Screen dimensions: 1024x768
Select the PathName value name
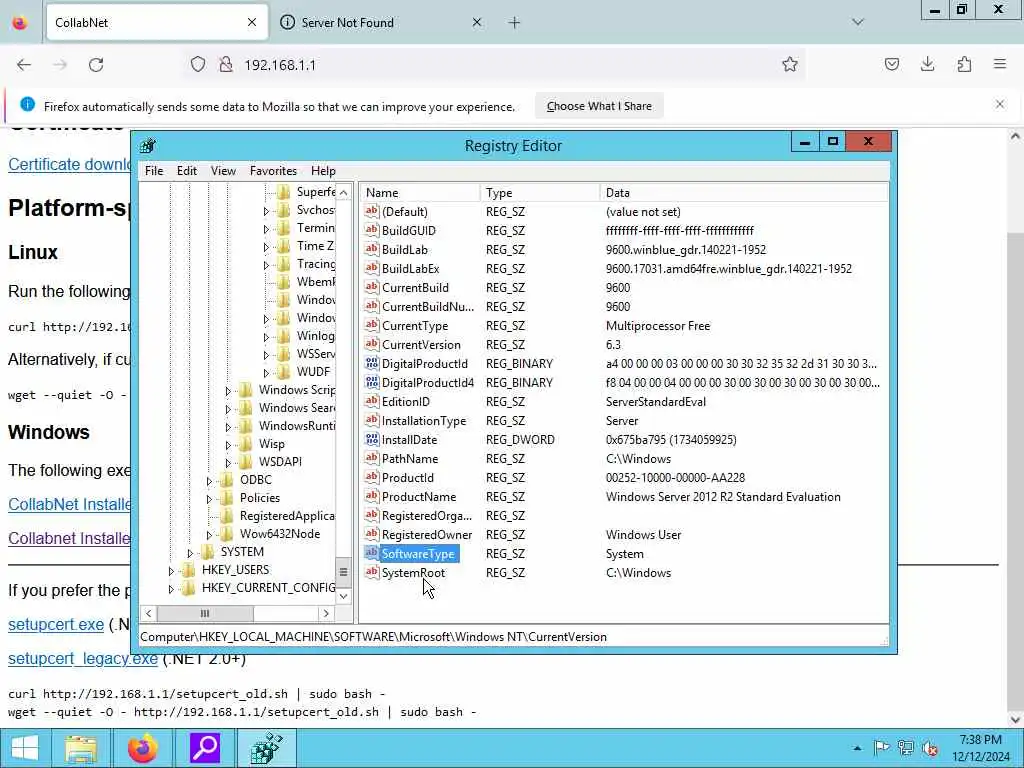pos(409,458)
